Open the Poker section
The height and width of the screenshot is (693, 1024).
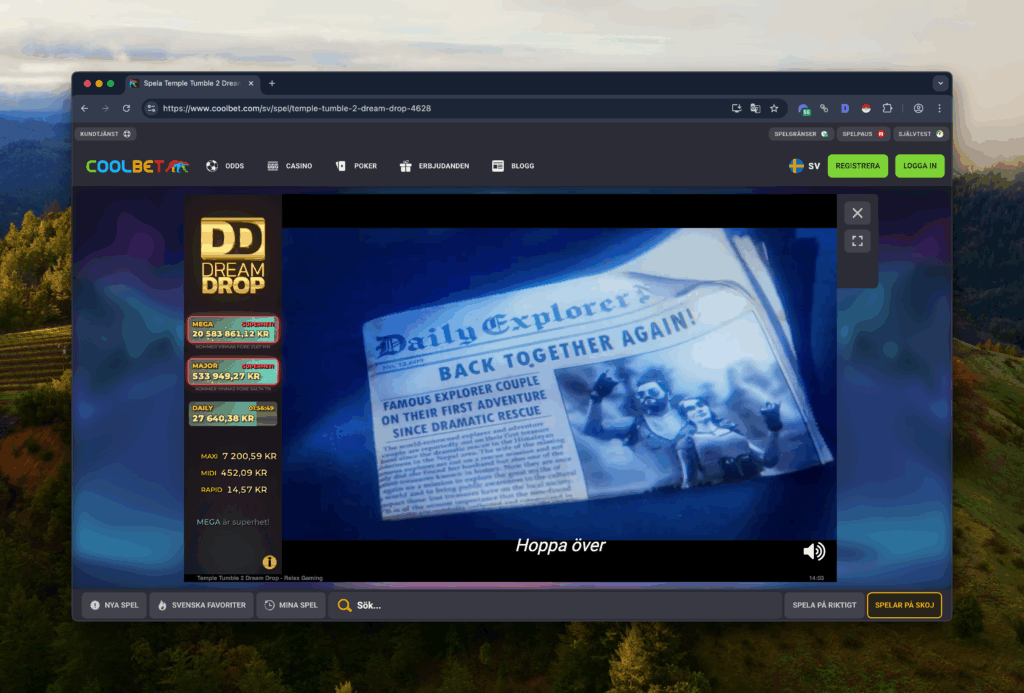click(x=356, y=166)
